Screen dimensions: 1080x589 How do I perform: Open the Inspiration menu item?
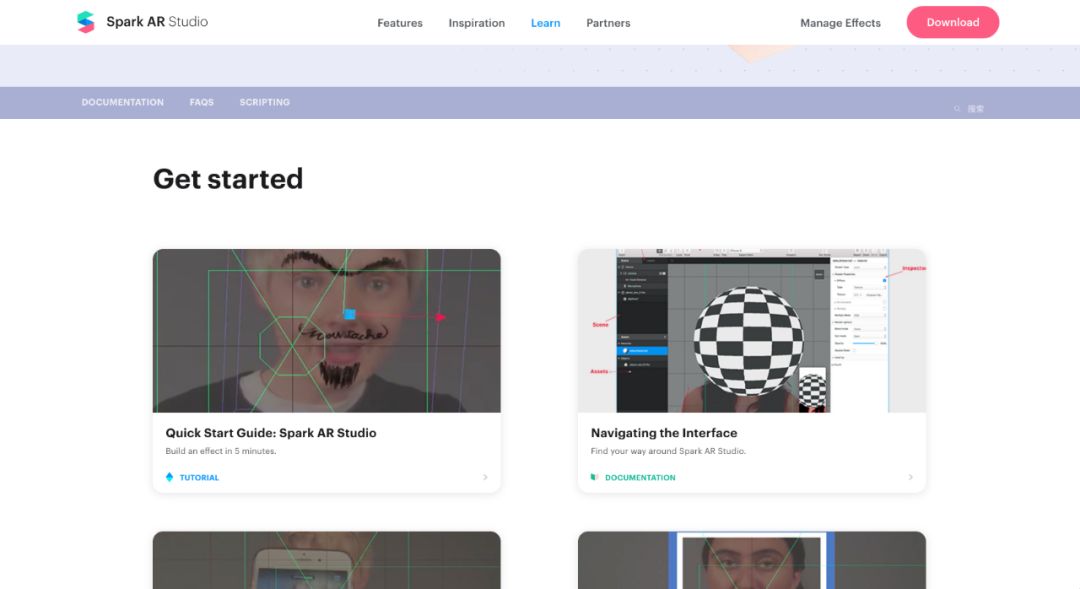point(477,23)
